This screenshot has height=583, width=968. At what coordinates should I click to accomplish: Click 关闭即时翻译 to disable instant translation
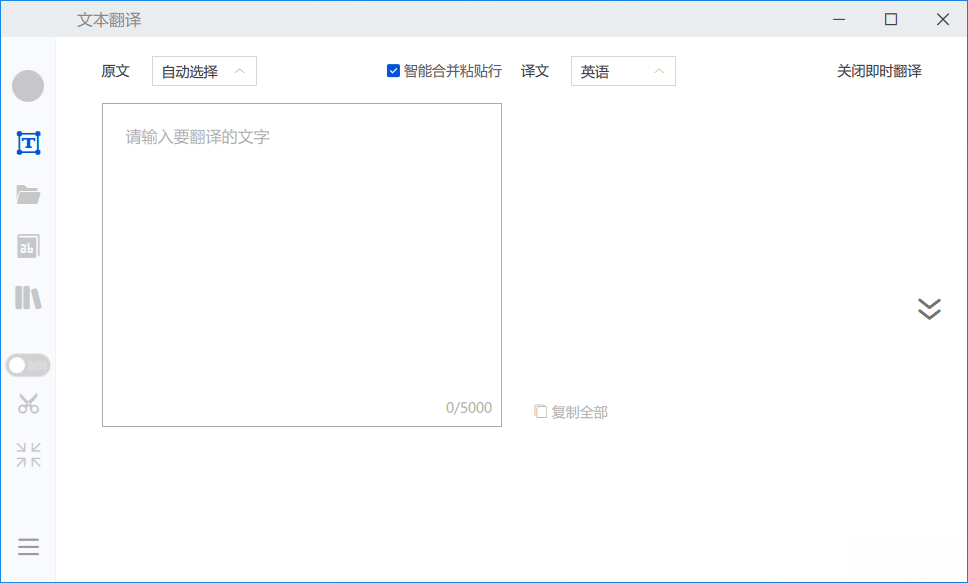coord(879,71)
